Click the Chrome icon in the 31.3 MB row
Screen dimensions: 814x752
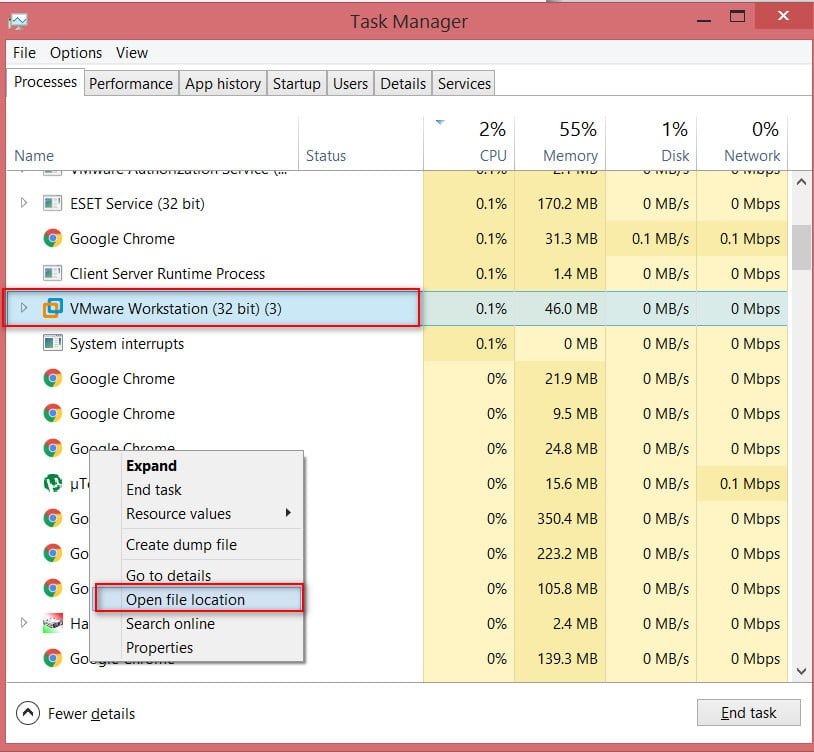tap(52, 239)
